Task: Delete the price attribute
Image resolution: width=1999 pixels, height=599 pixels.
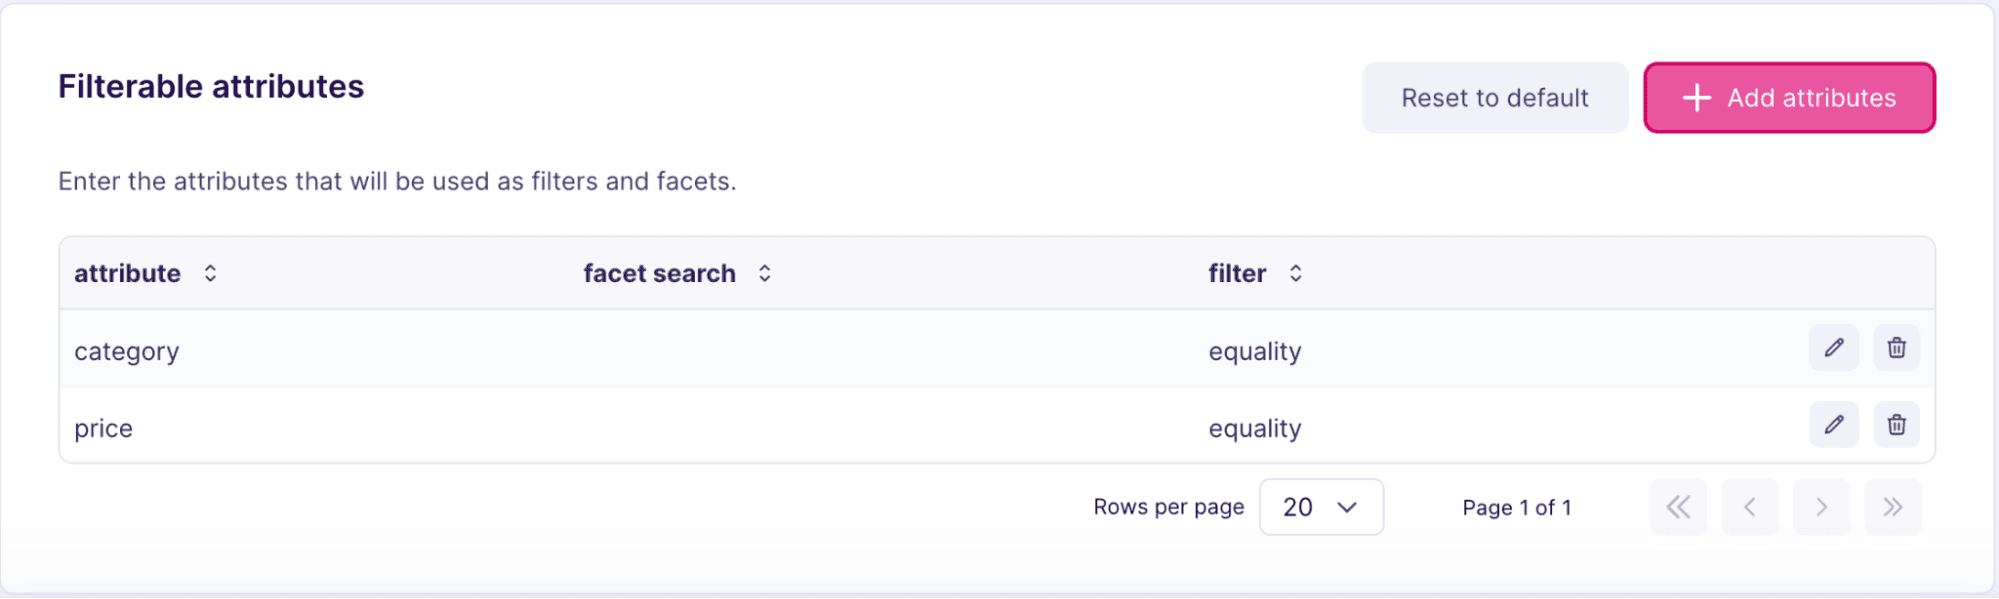Action: [1895, 425]
